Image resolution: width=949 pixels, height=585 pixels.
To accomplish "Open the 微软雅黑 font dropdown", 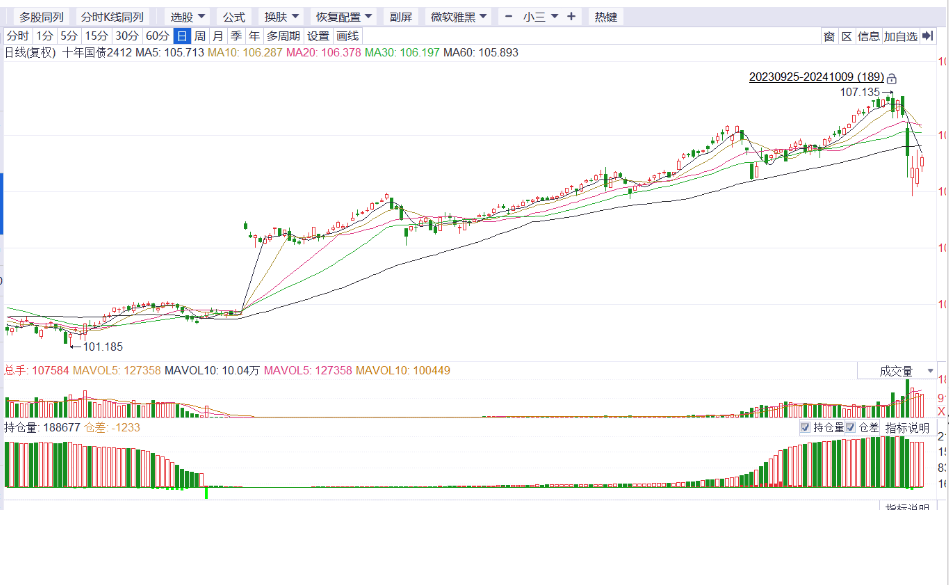I will [459, 17].
